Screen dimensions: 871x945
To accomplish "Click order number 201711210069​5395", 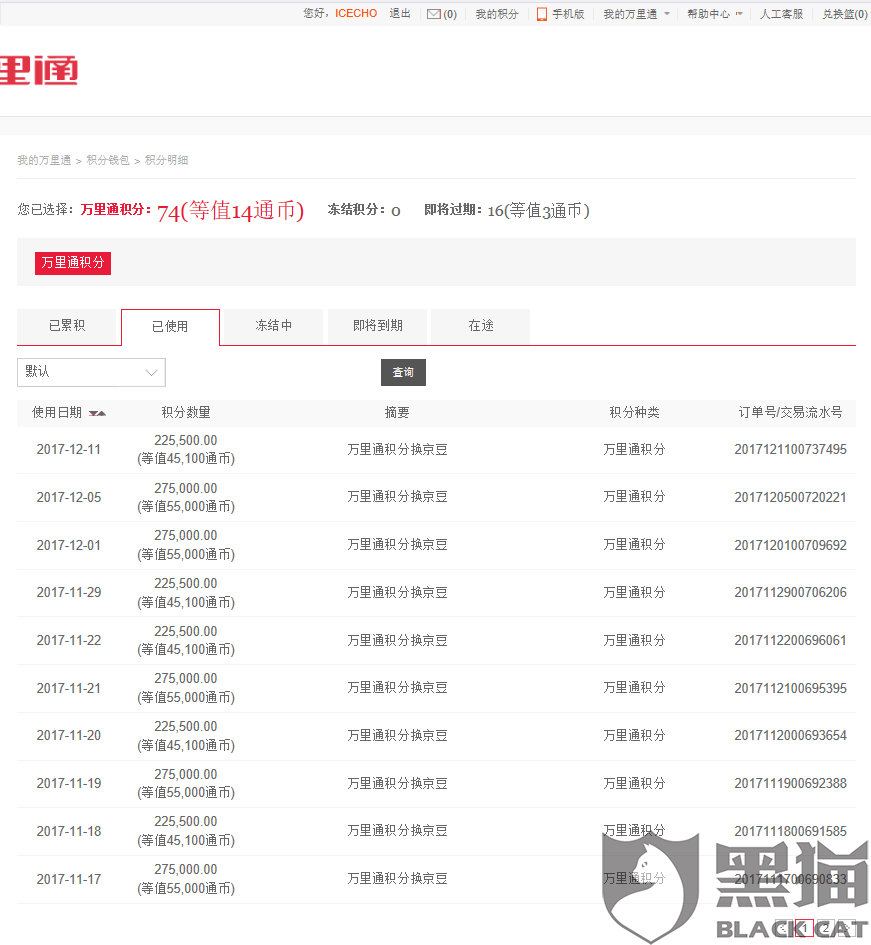I will [x=790, y=688].
